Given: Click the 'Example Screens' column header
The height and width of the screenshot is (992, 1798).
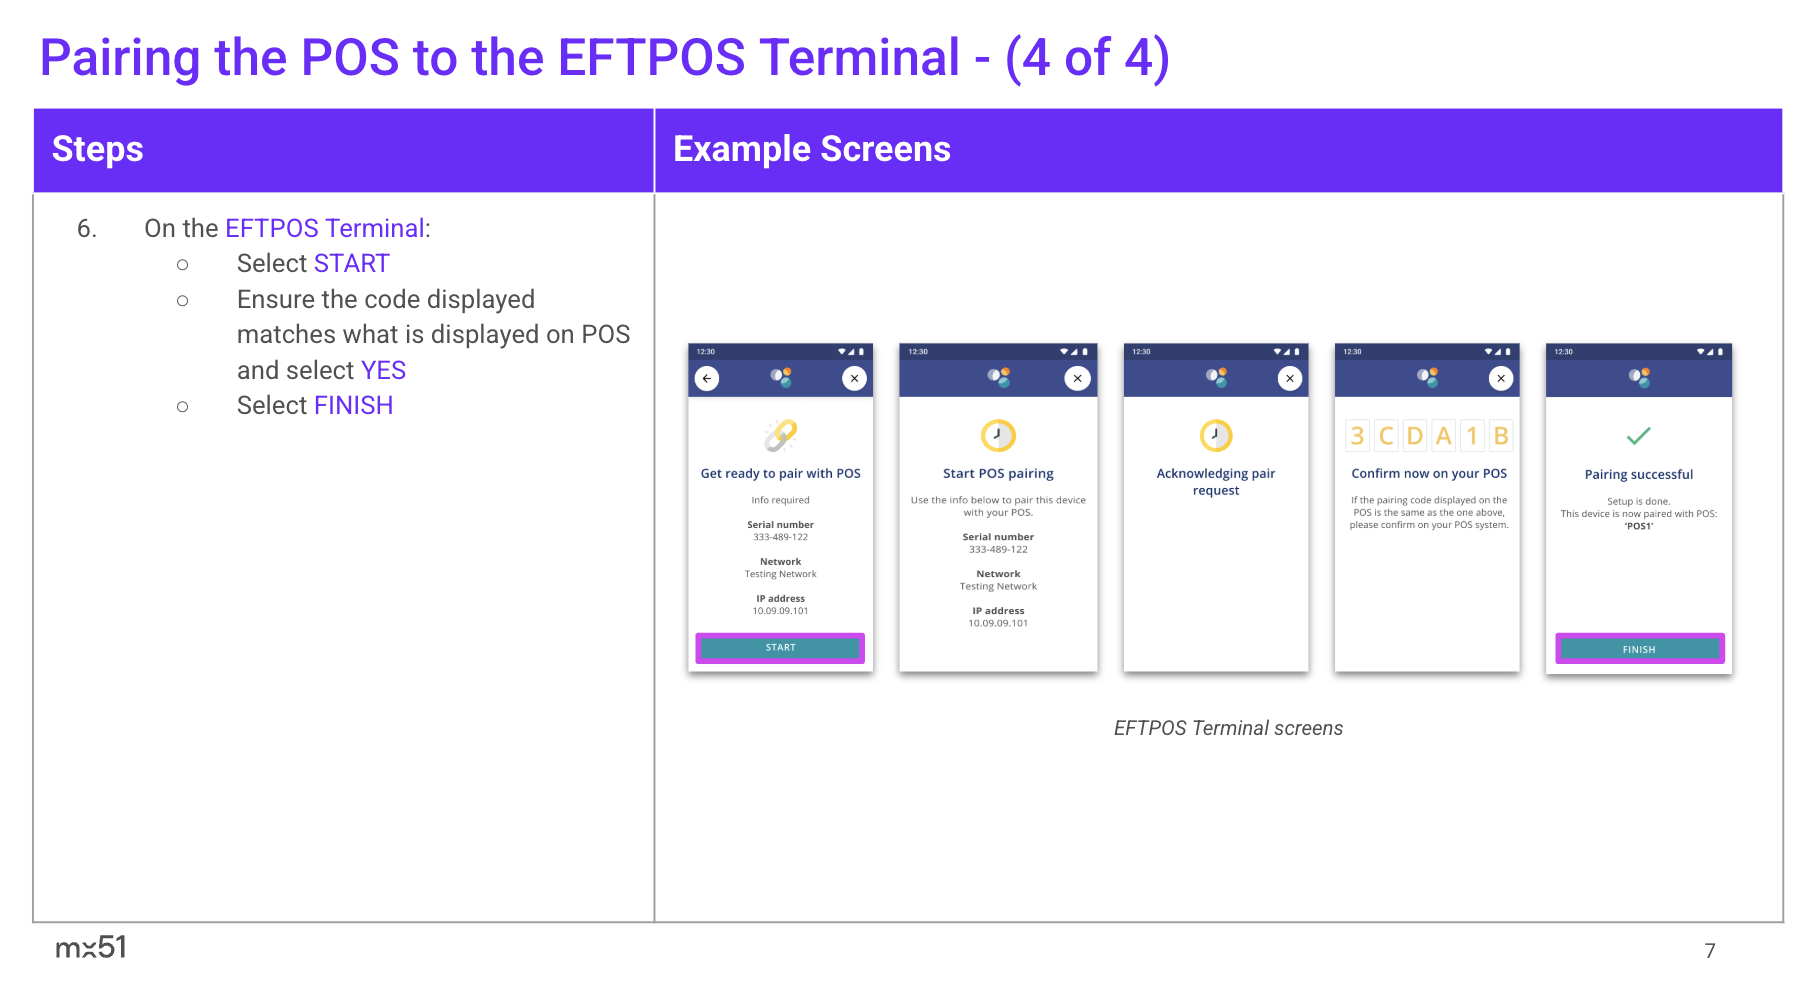Looking at the screenshot, I should 811,150.
